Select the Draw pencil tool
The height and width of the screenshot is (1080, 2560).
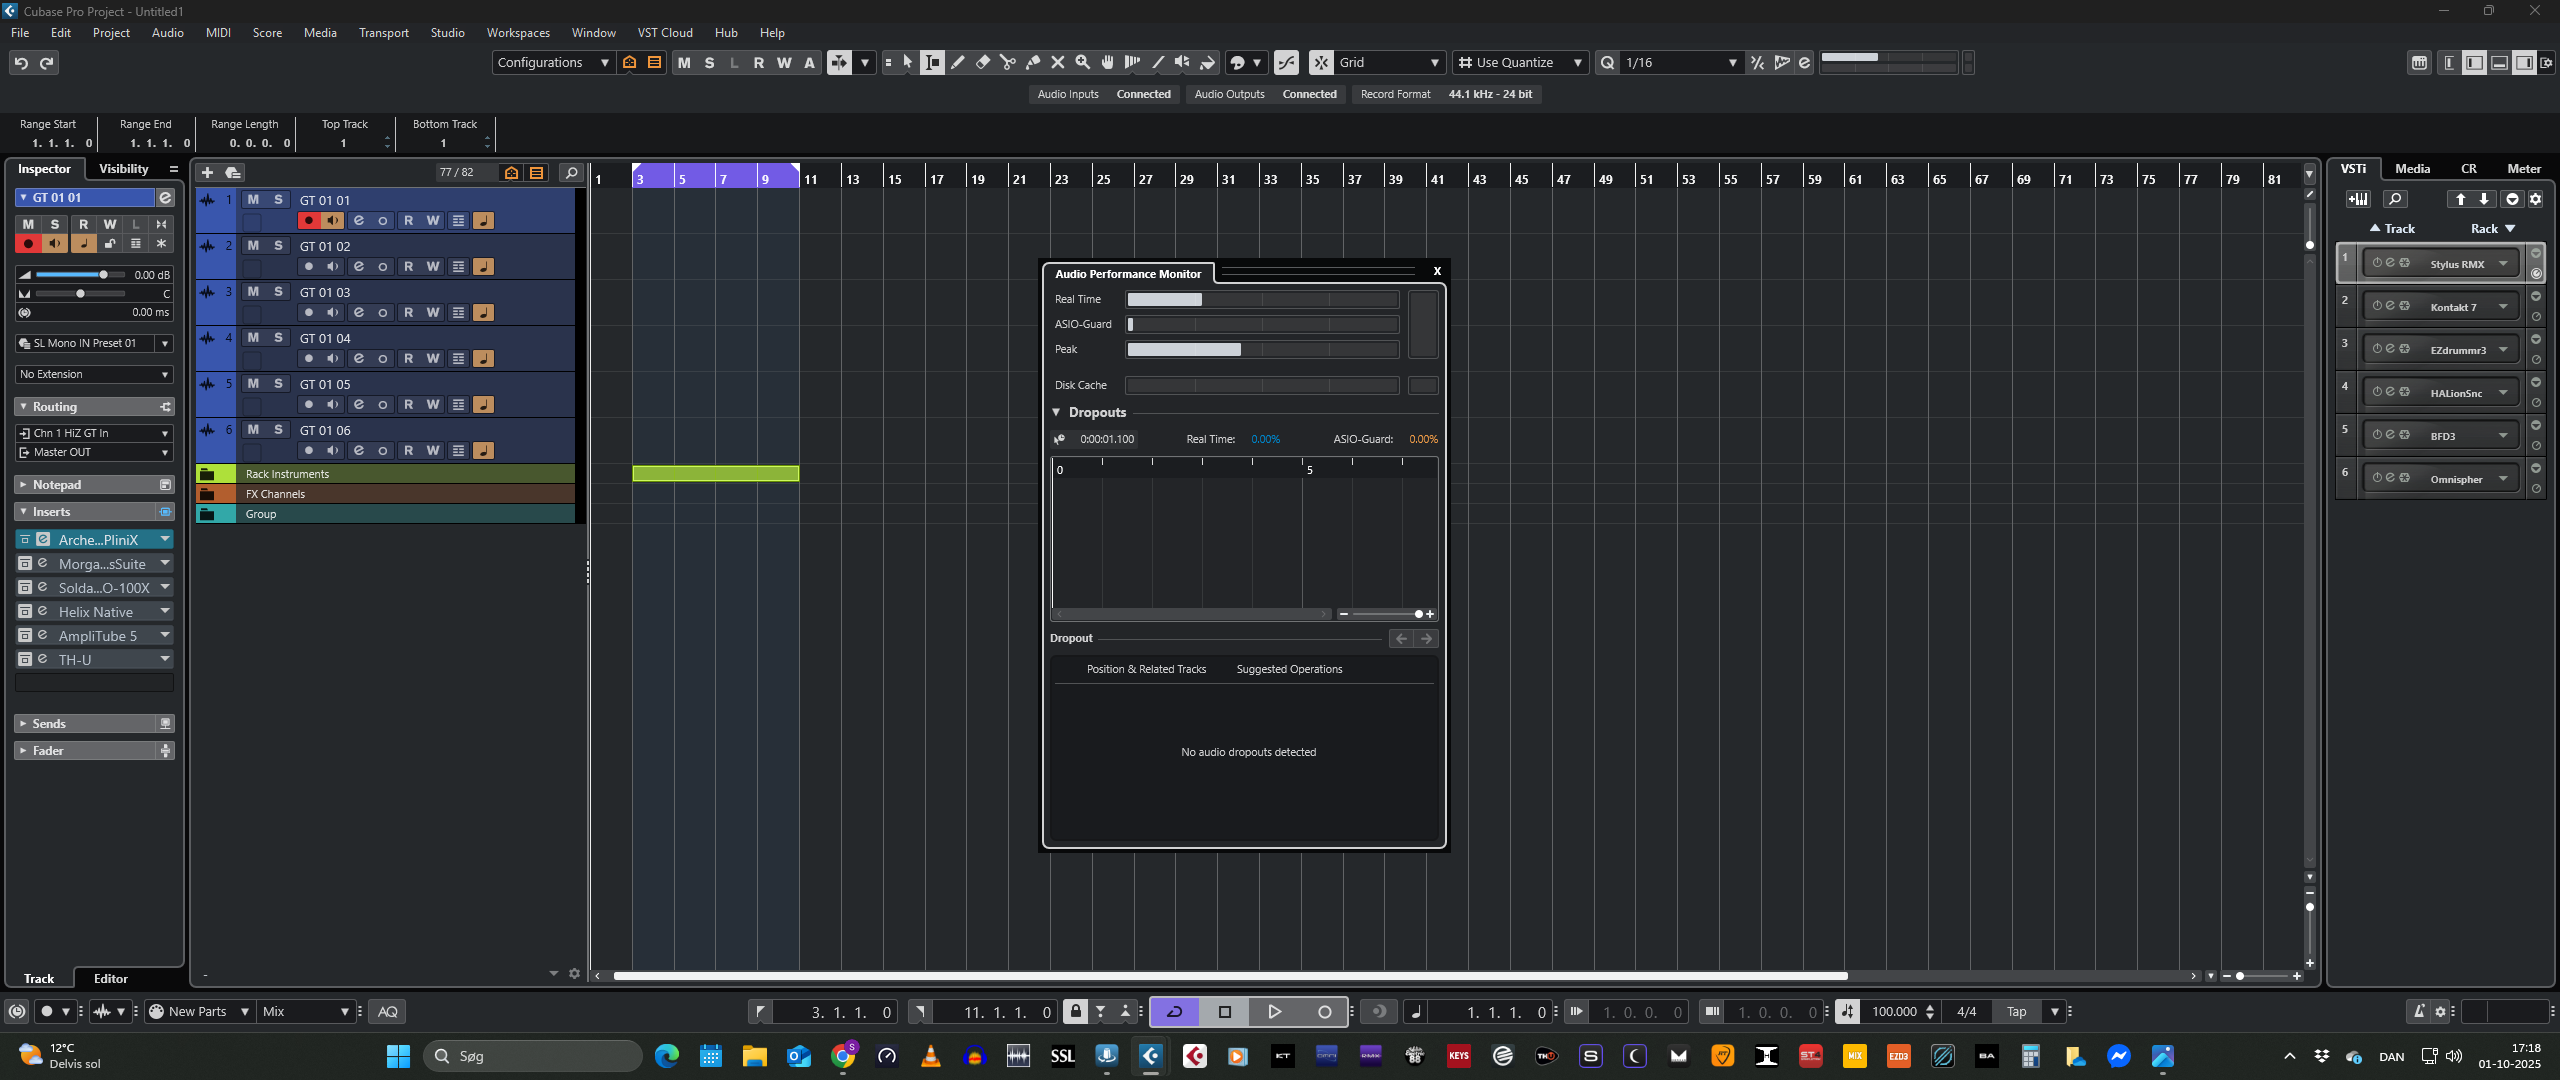click(957, 63)
